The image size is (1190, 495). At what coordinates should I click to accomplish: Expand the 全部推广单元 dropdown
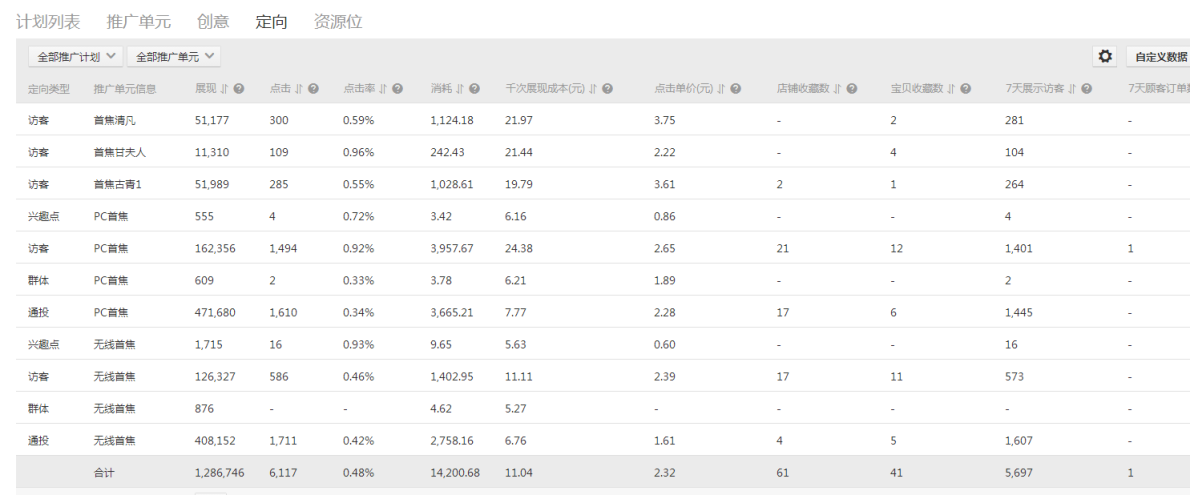point(176,57)
